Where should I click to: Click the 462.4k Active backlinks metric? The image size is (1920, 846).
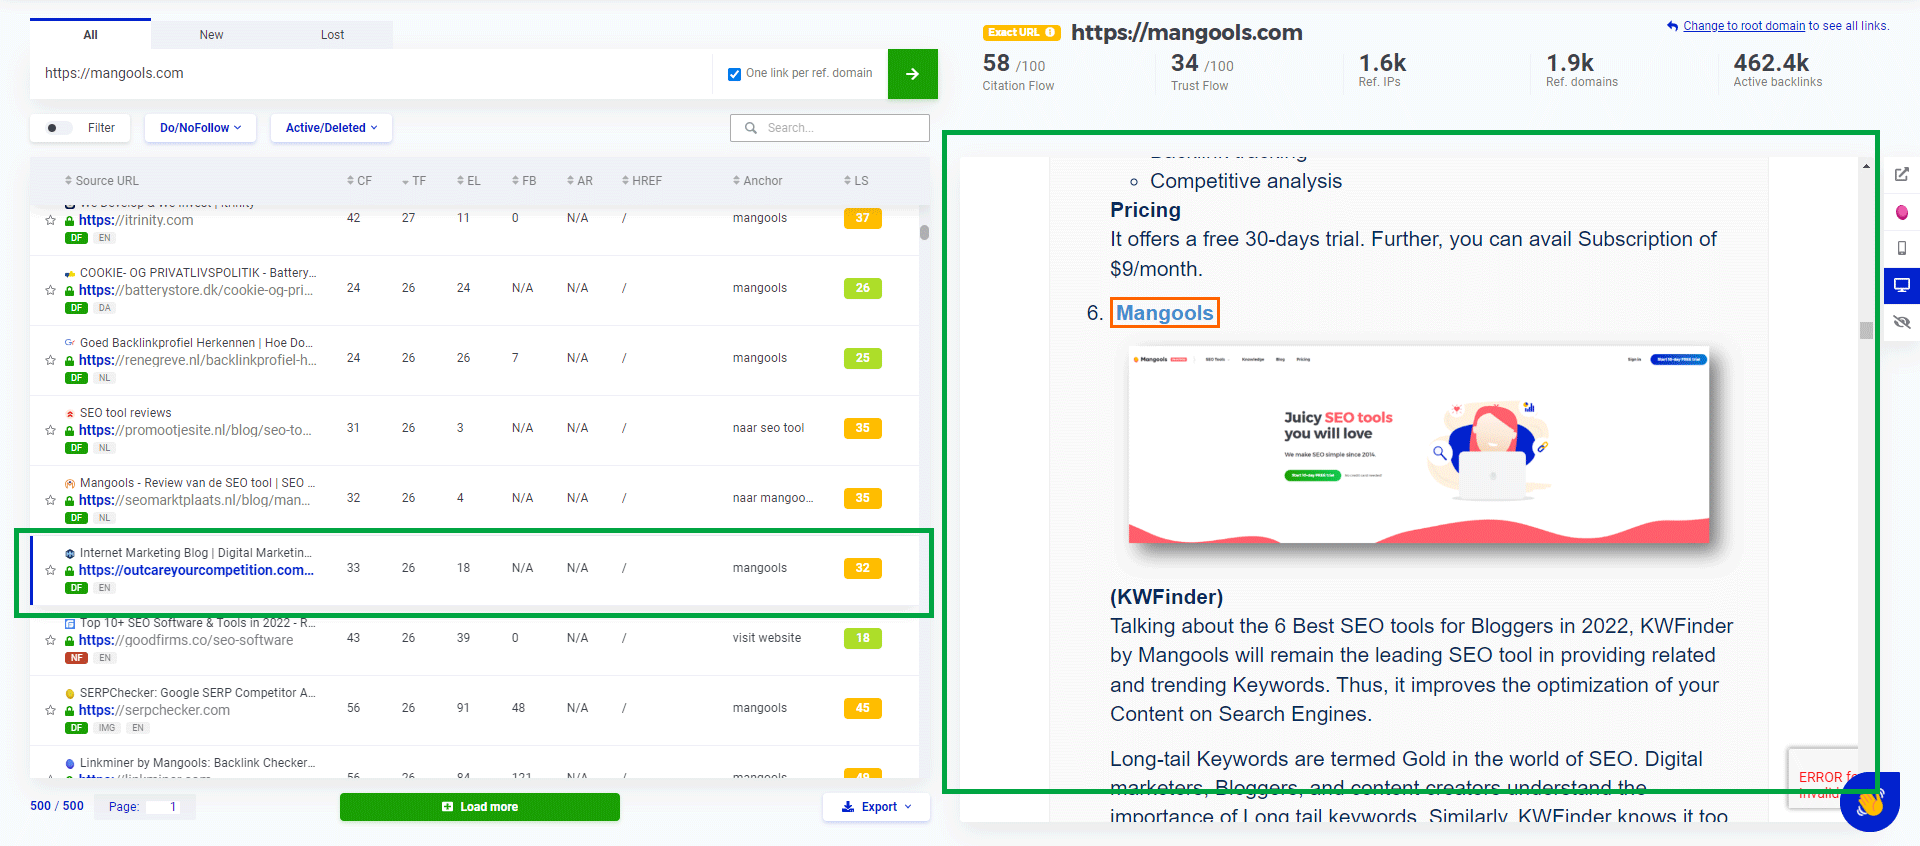[x=1777, y=70]
